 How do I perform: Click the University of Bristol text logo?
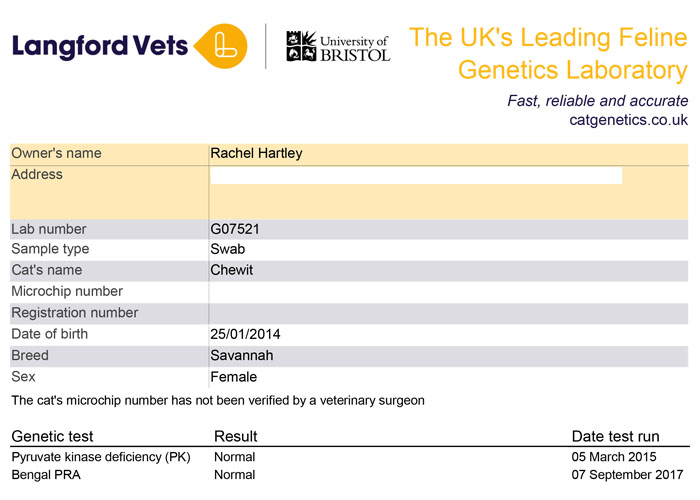click(355, 48)
